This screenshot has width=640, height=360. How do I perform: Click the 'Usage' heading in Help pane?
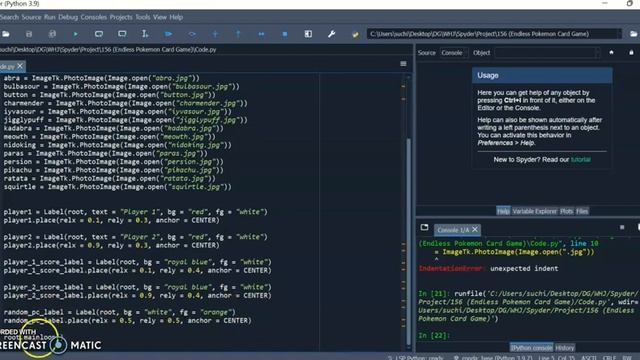point(488,76)
